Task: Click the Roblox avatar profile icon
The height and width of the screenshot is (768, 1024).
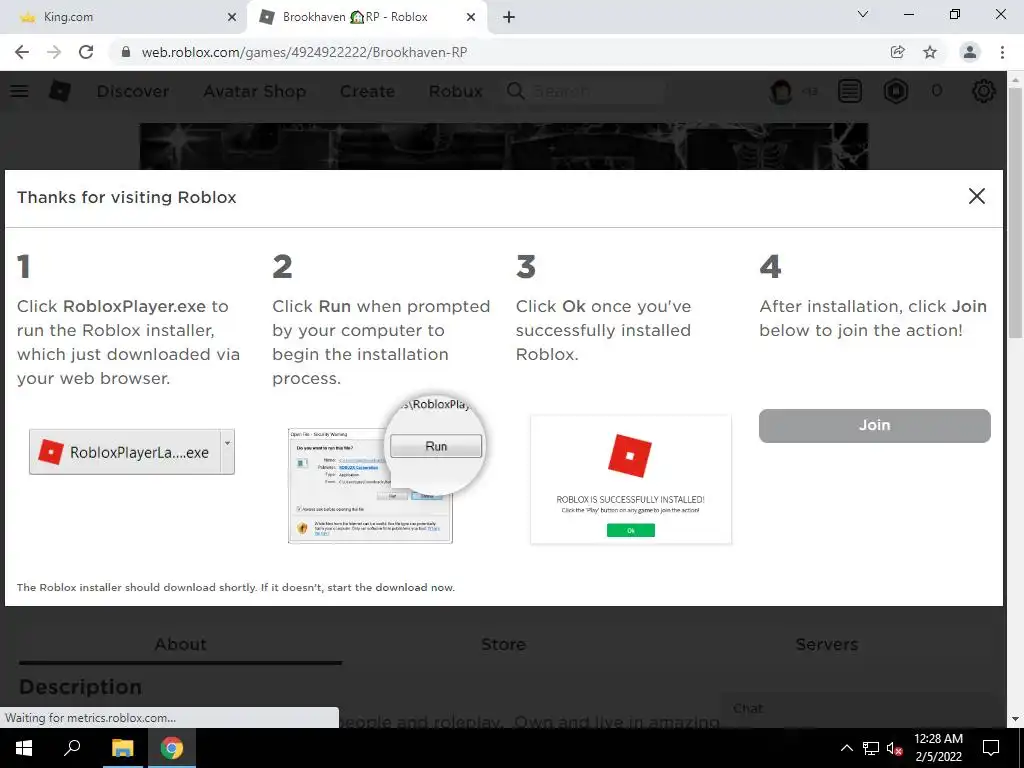Action: click(781, 91)
